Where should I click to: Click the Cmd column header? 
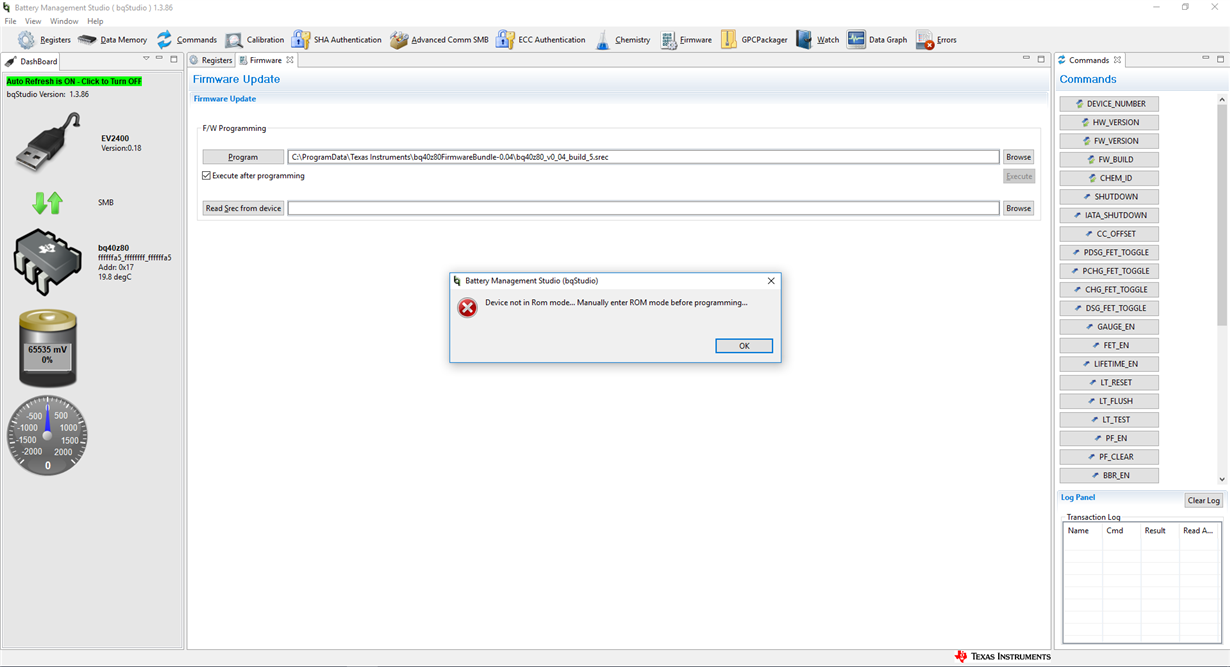[1121, 531]
